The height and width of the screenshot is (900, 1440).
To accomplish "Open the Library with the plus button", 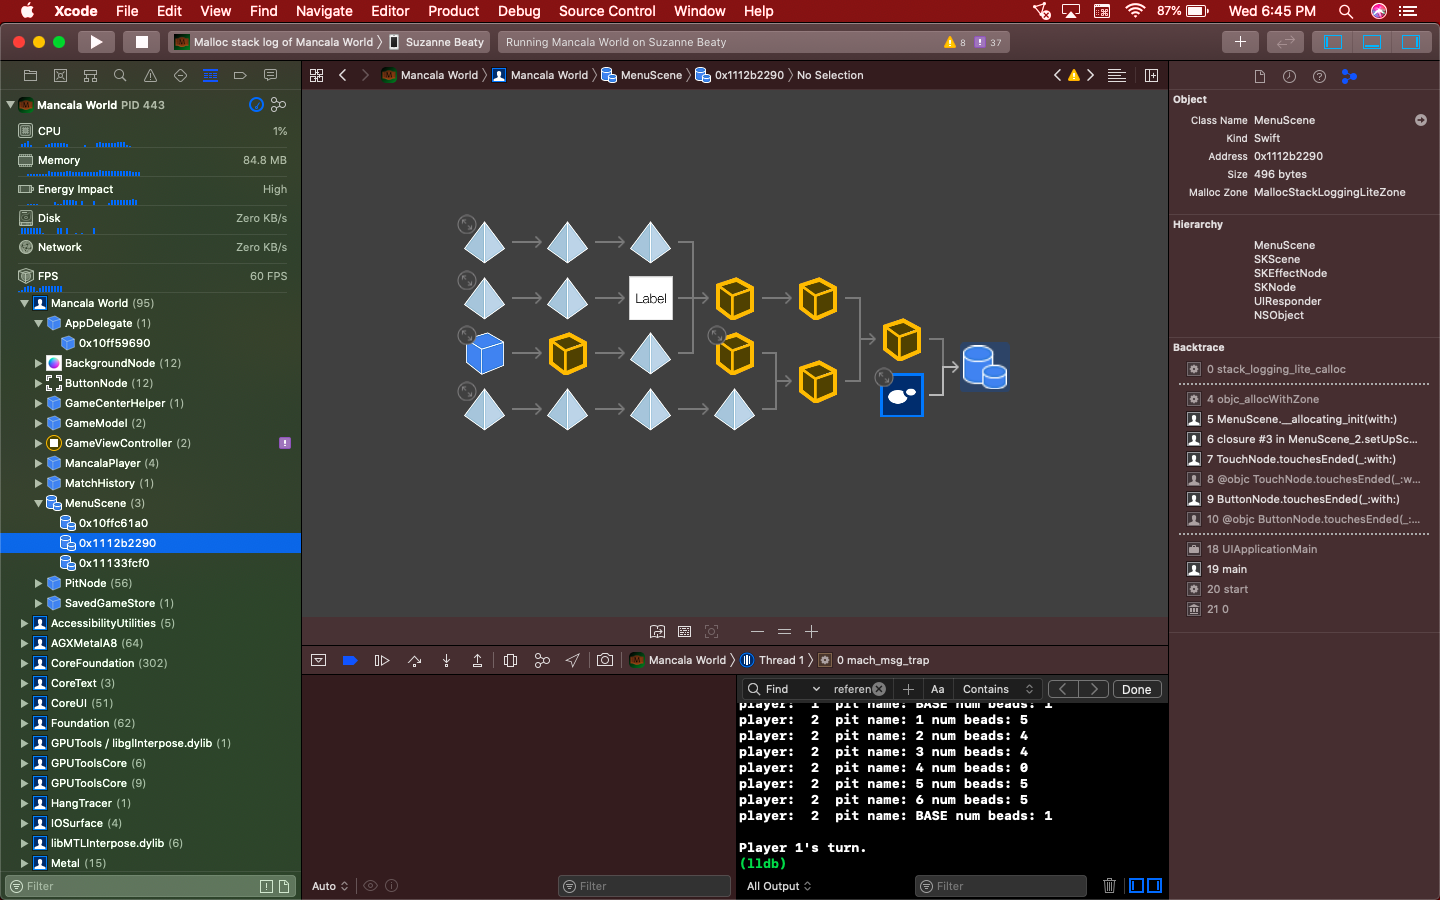I will click(x=1240, y=42).
